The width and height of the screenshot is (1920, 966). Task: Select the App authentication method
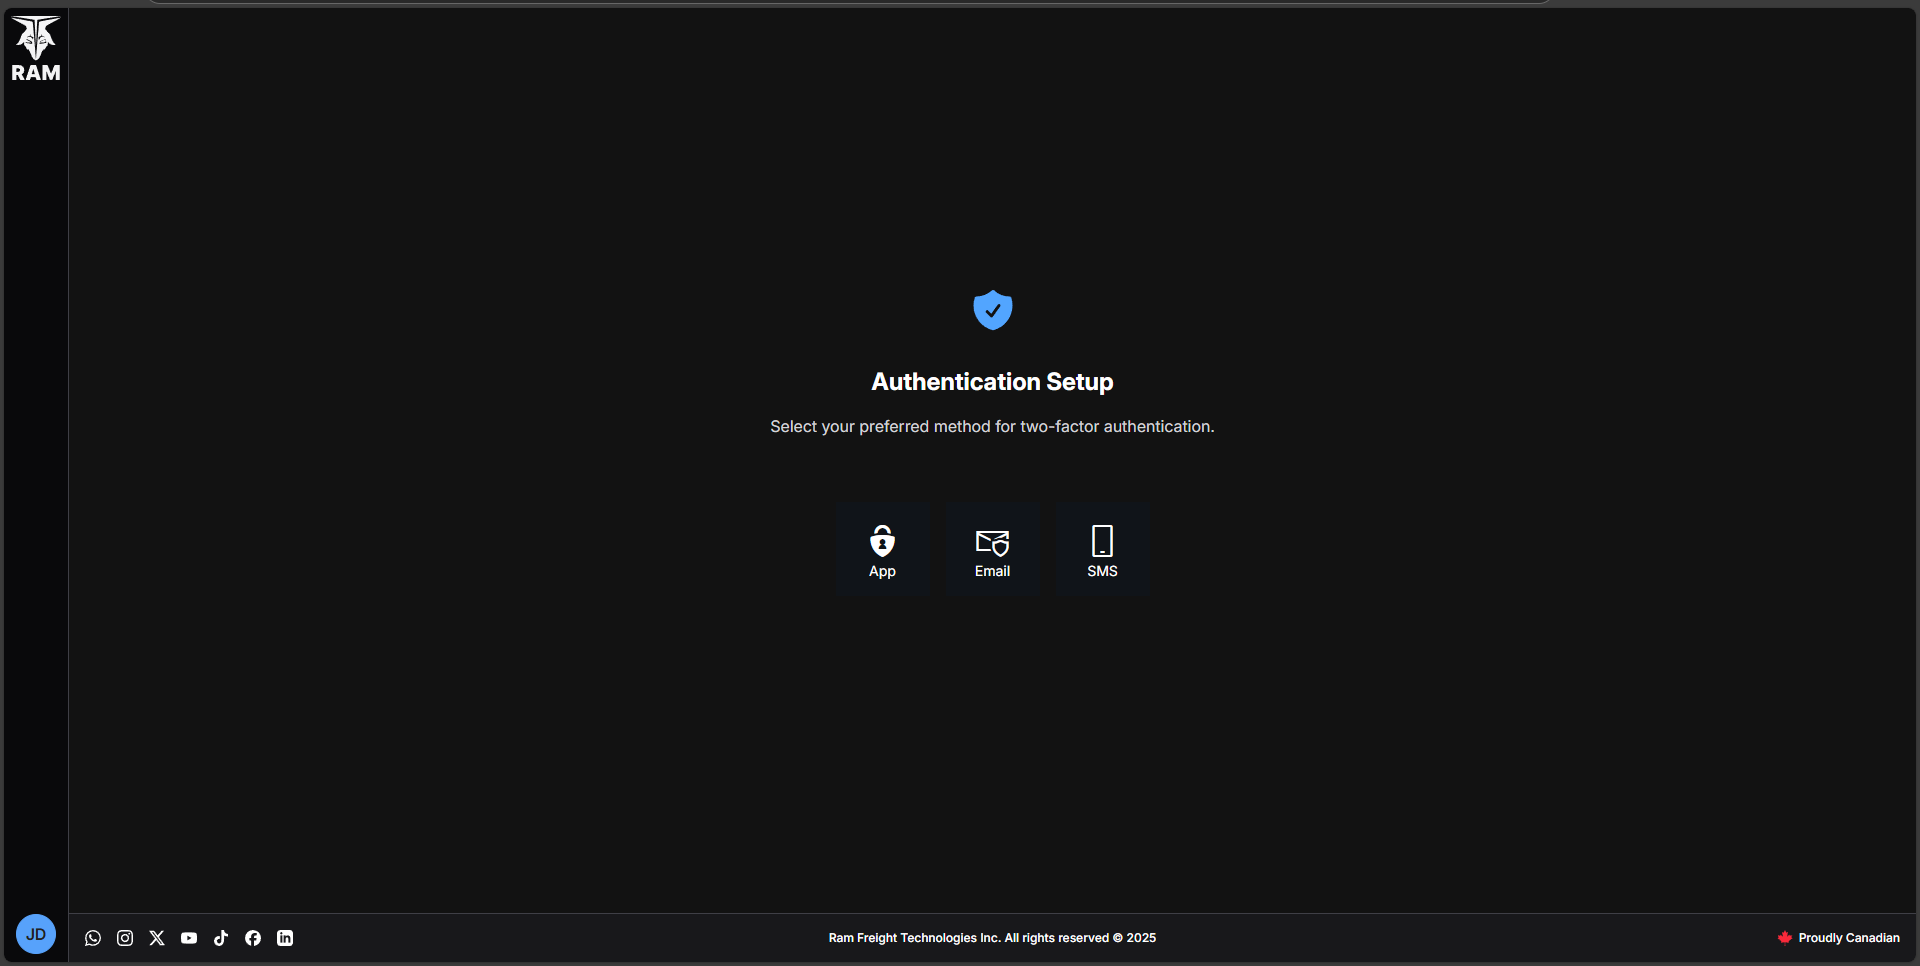pyautogui.click(x=881, y=550)
